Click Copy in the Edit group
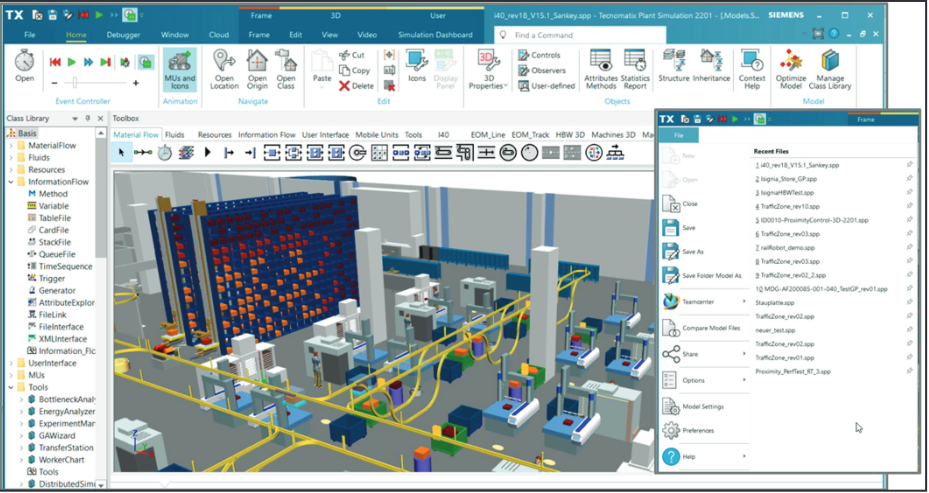This screenshot has width=929, height=493. click(x=354, y=71)
